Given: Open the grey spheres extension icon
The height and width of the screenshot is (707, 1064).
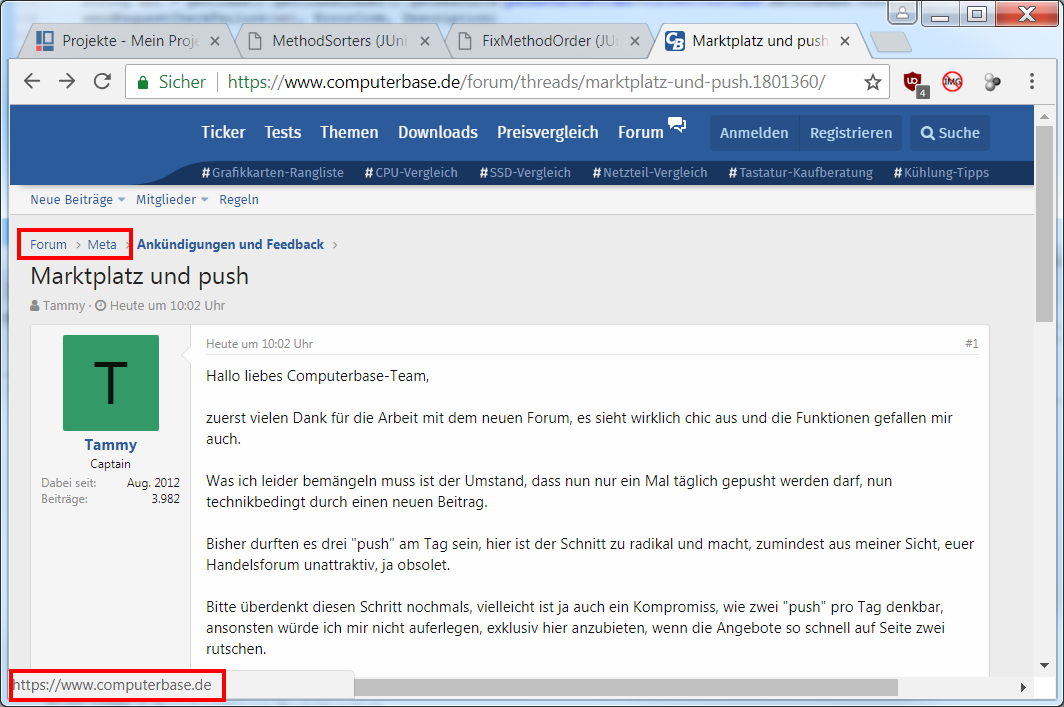Looking at the screenshot, I should pyautogui.click(x=992, y=82).
